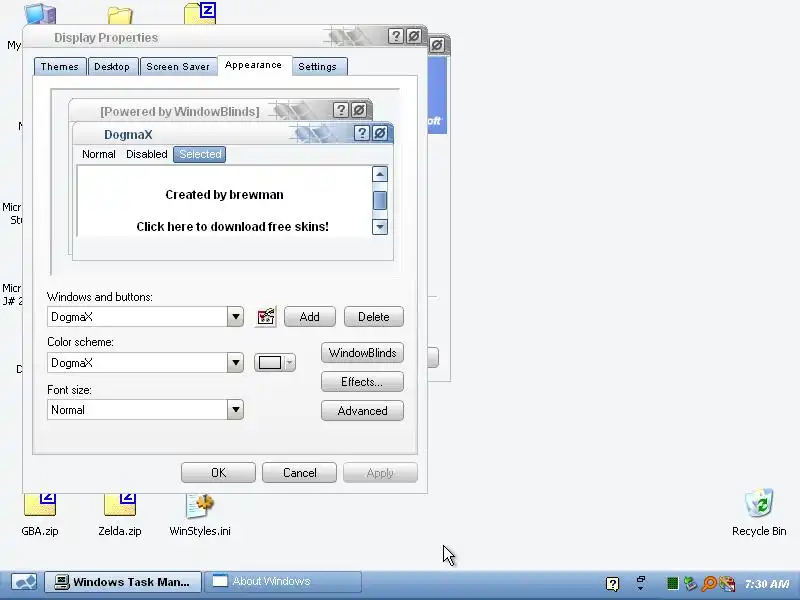Click the Add button
This screenshot has height=600, width=800.
[x=310, y=317]
